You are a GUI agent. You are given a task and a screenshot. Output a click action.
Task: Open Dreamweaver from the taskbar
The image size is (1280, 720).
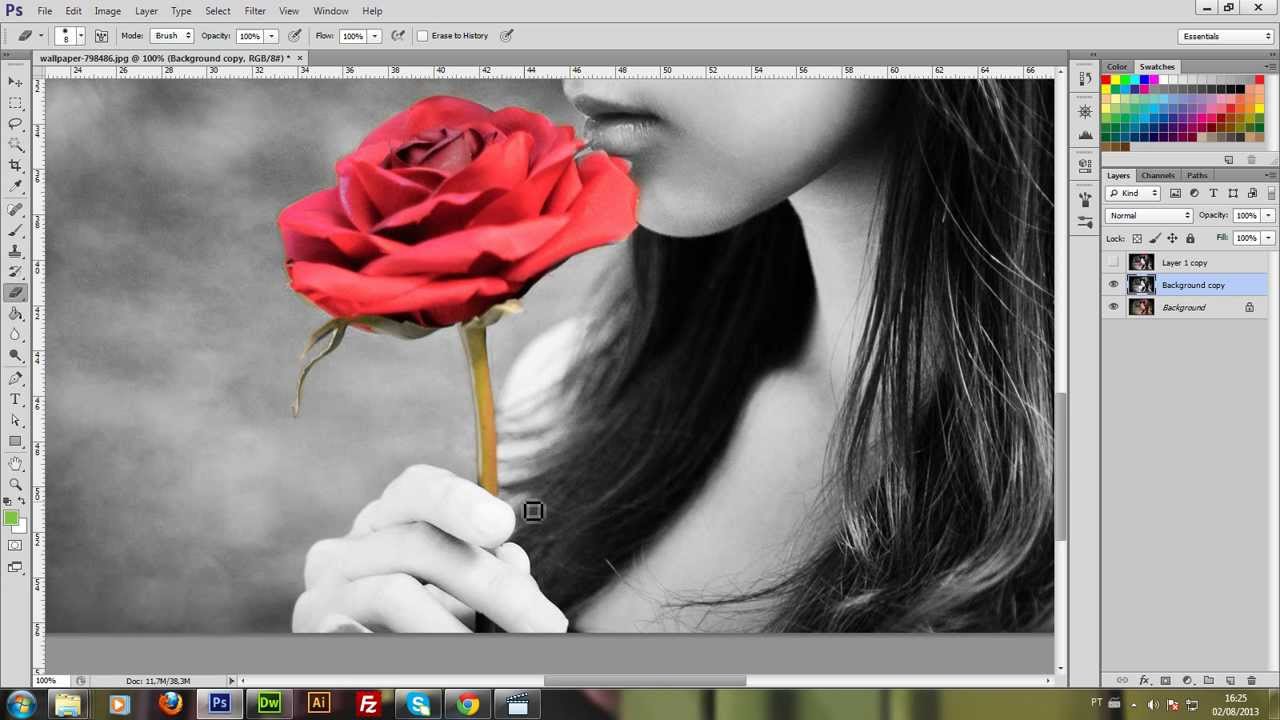(269, 704)
